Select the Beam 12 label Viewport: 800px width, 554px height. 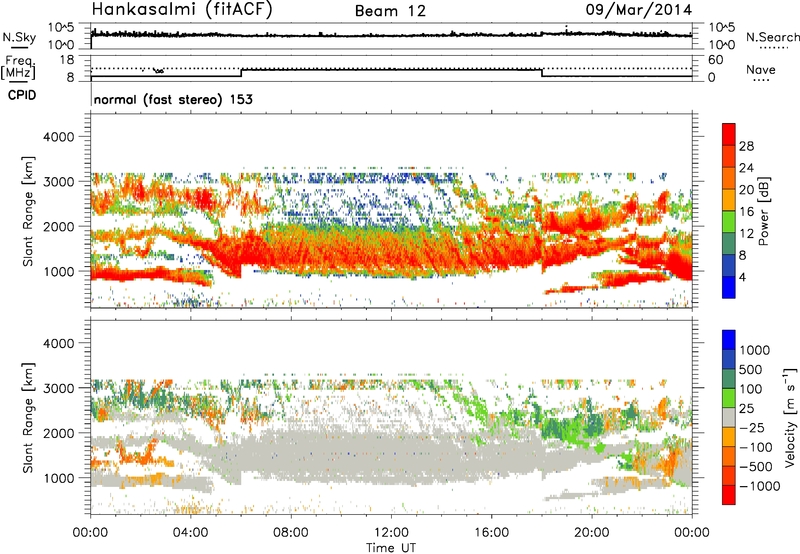point(390,11)
